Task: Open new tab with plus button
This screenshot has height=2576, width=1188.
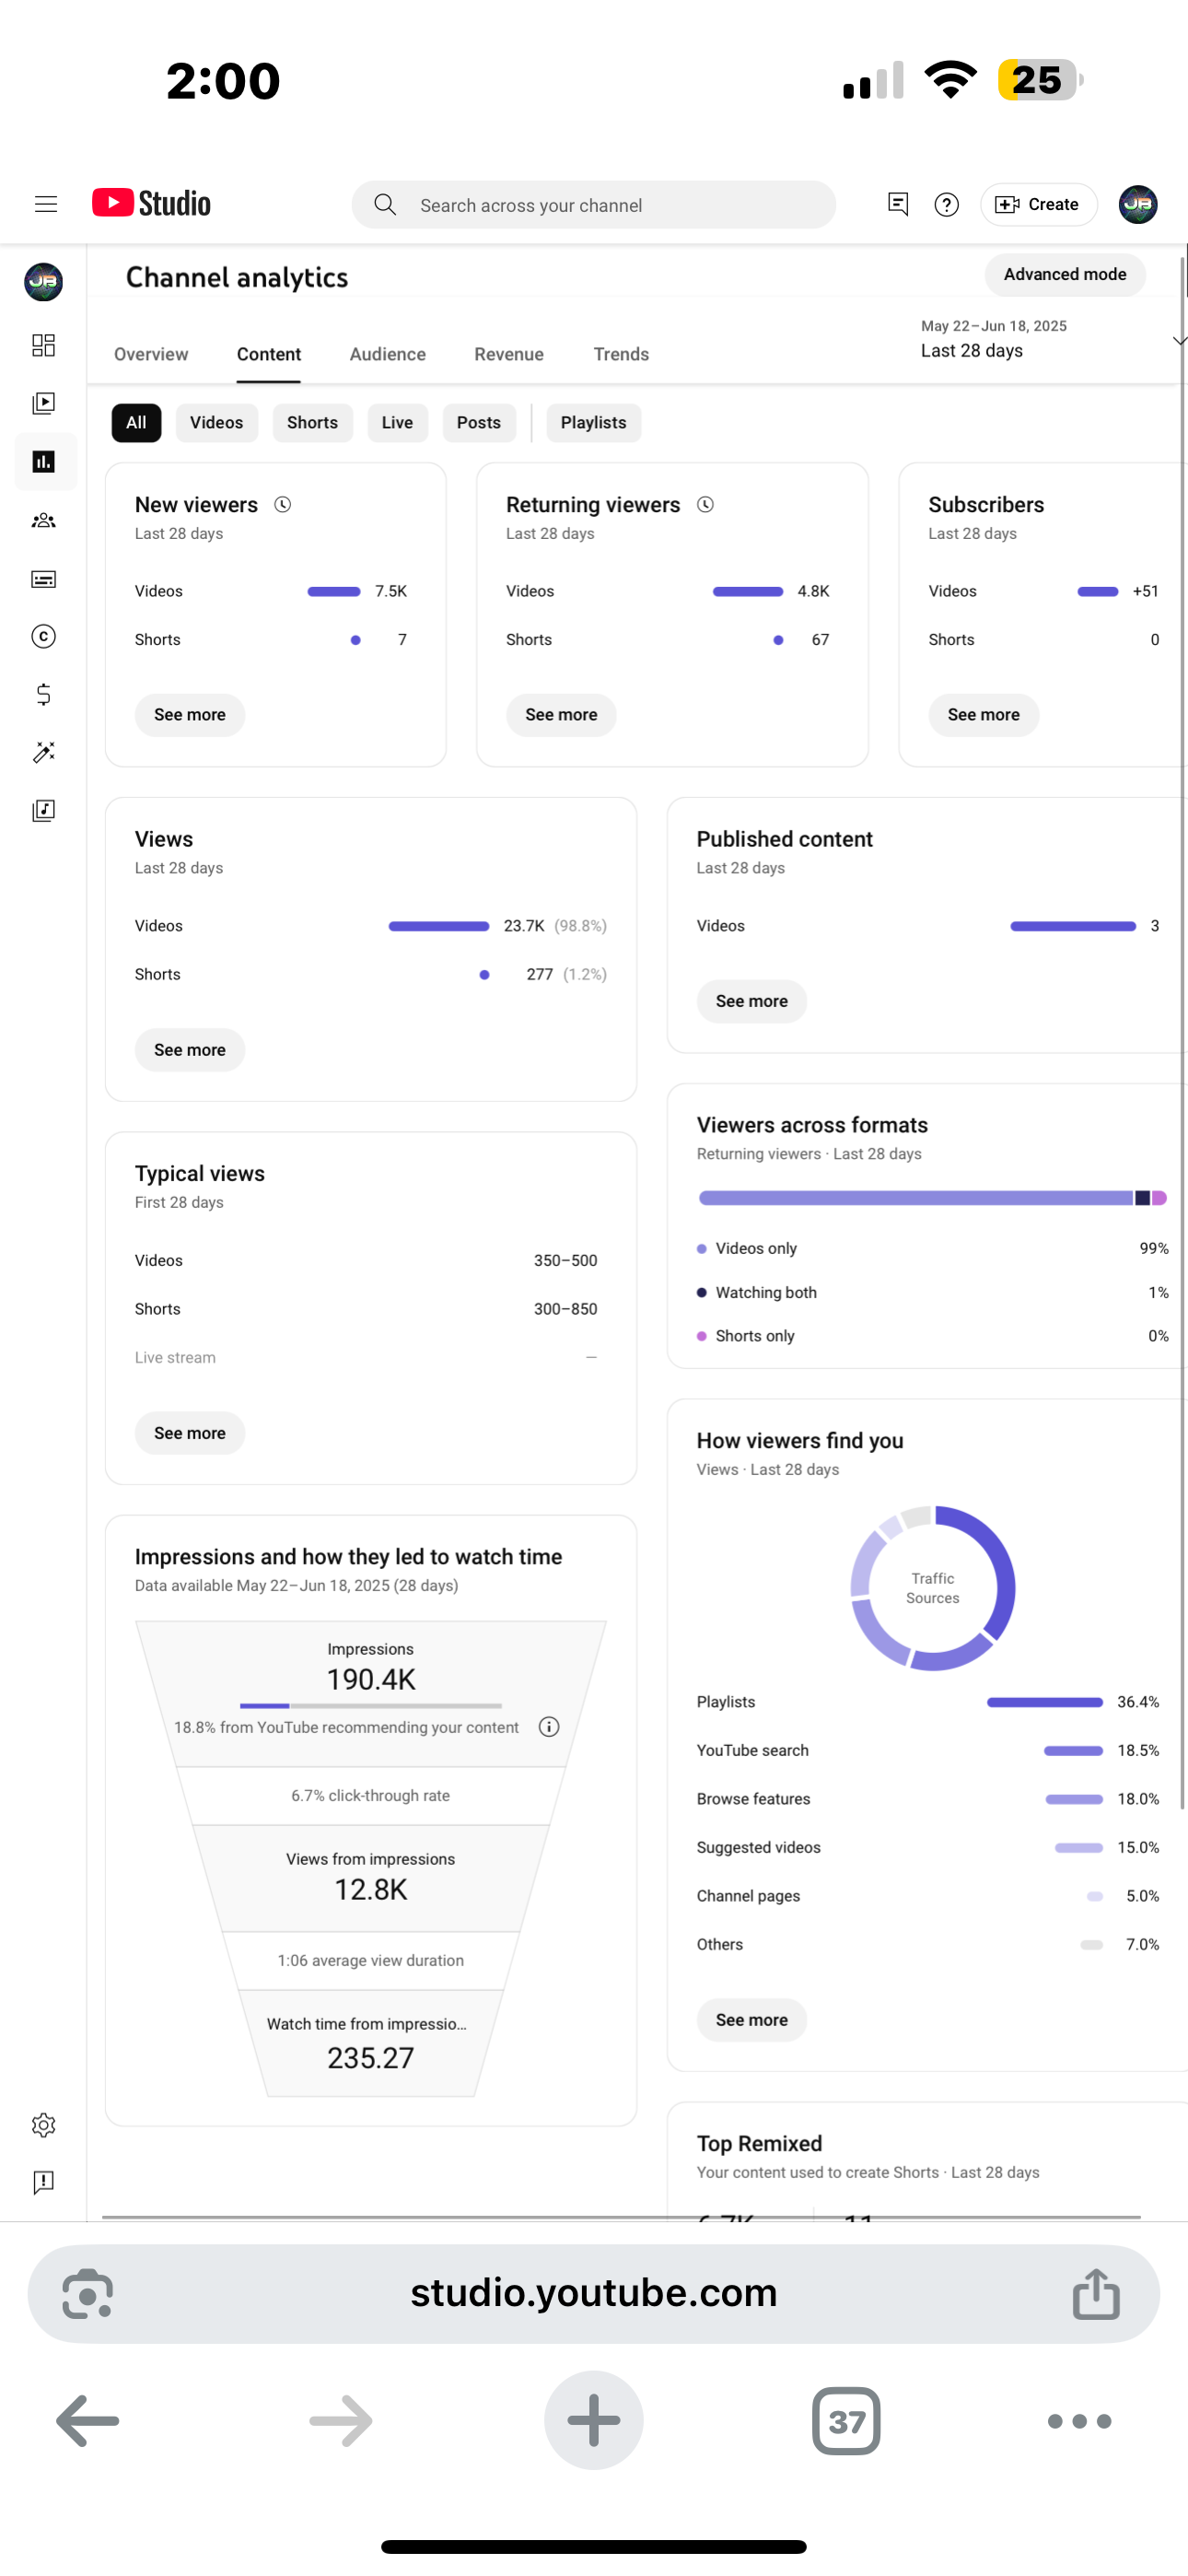Action: point(594,2420)
